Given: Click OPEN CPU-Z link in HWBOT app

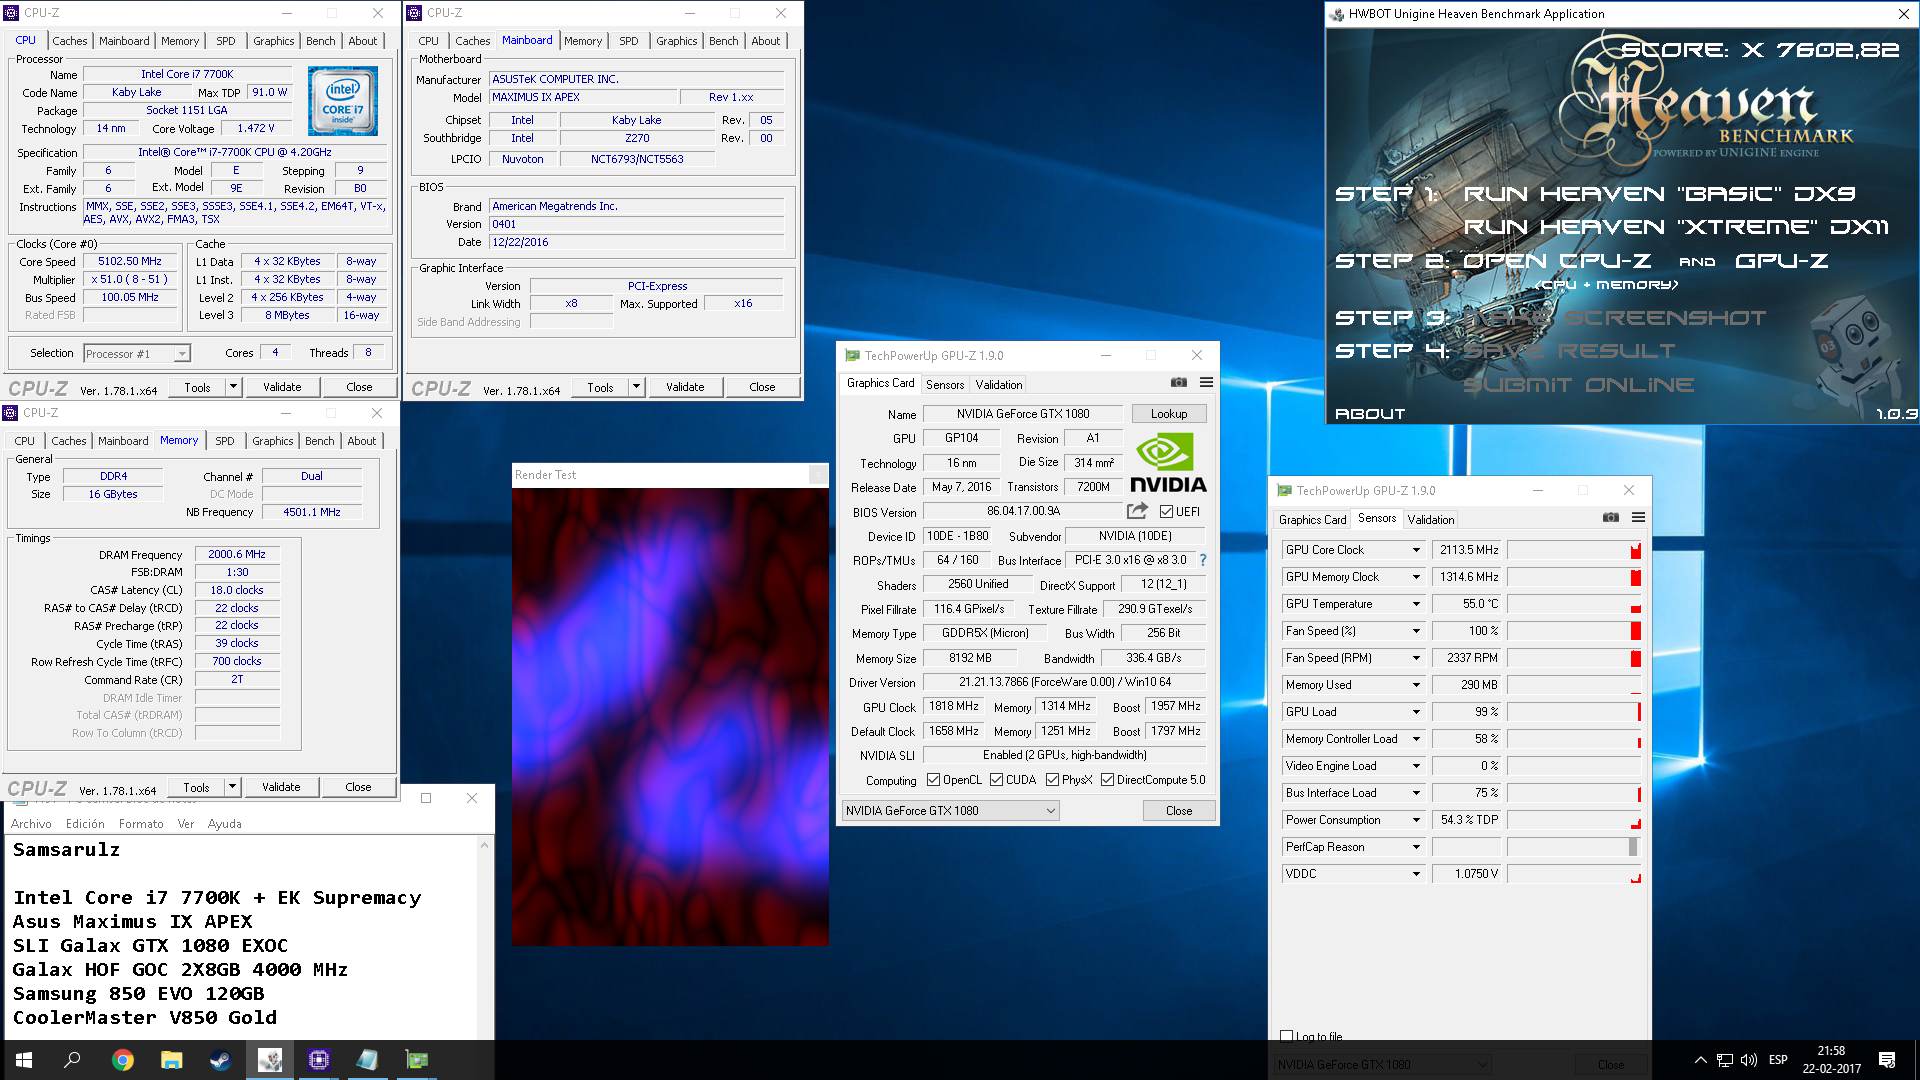Looking at the screenshot, I should (x=1557, y=261).
